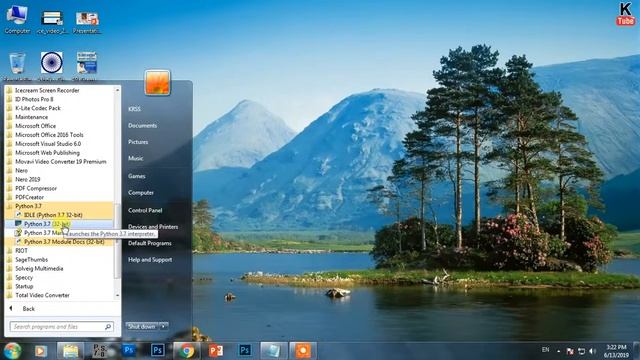Open the PS 7.0 taskbar icon
Image resolution: width=640 pixels, height=360 pixels.
(x=99, y=351)
